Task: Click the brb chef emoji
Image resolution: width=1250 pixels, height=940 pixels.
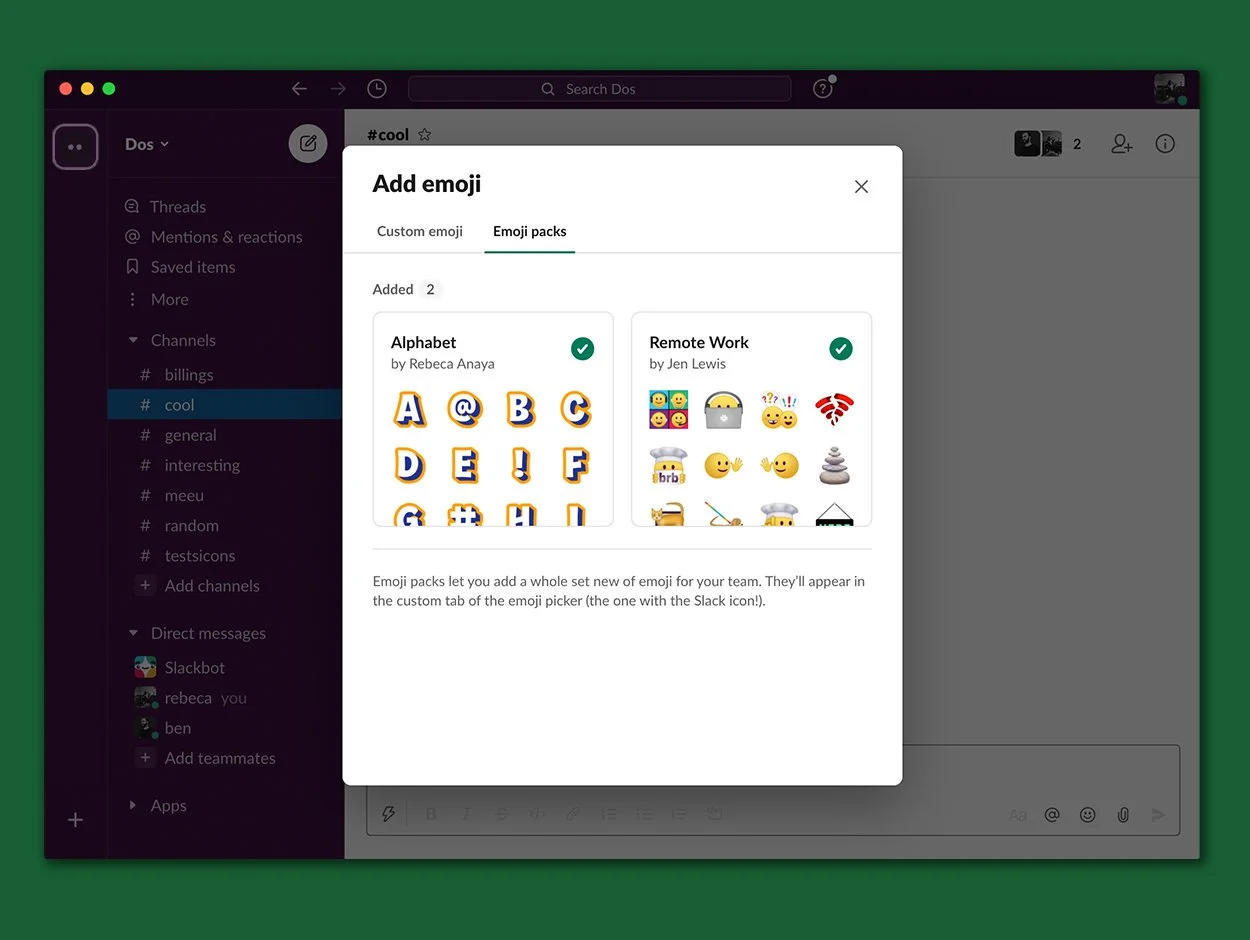Action: [668, 466]
